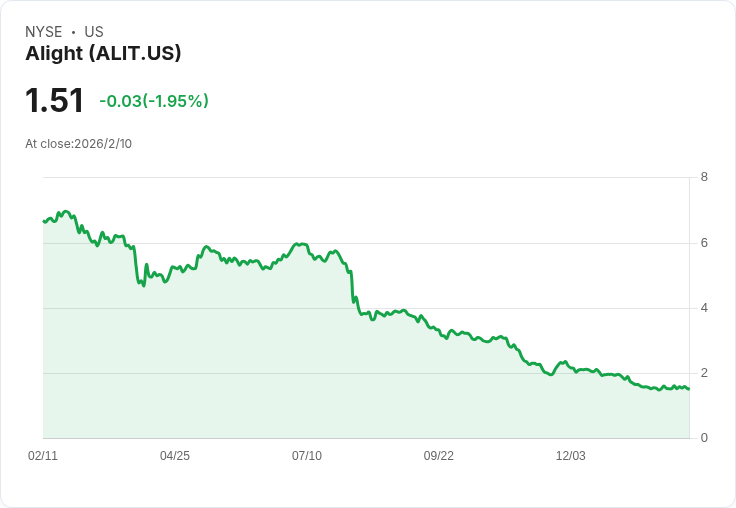Click the current price 1.51
Image resolution: width=736 pixels, height=508 pixels.
click(55, 101)
